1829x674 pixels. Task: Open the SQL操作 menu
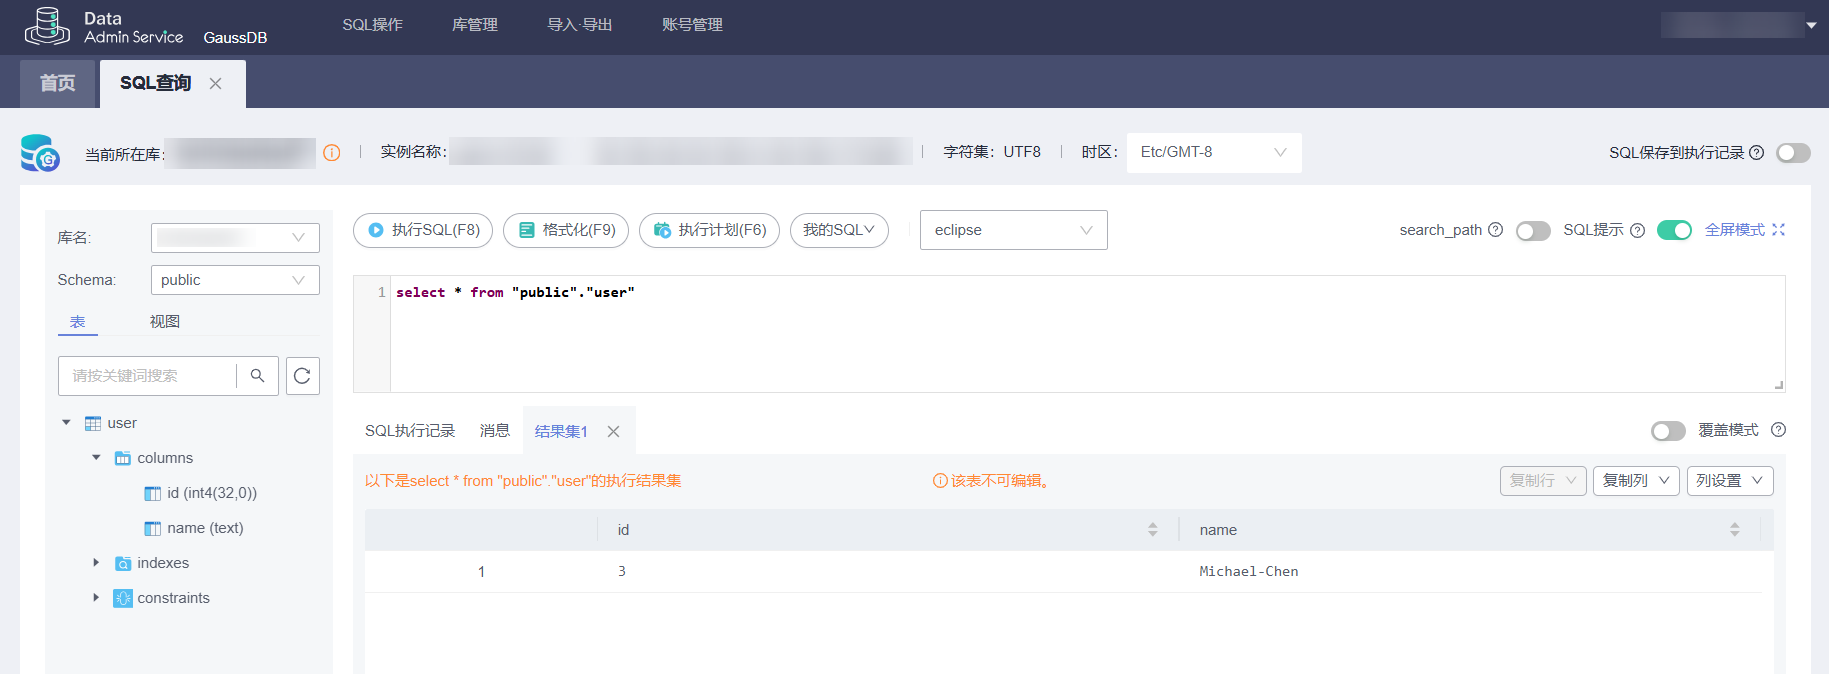click(372, 25)
